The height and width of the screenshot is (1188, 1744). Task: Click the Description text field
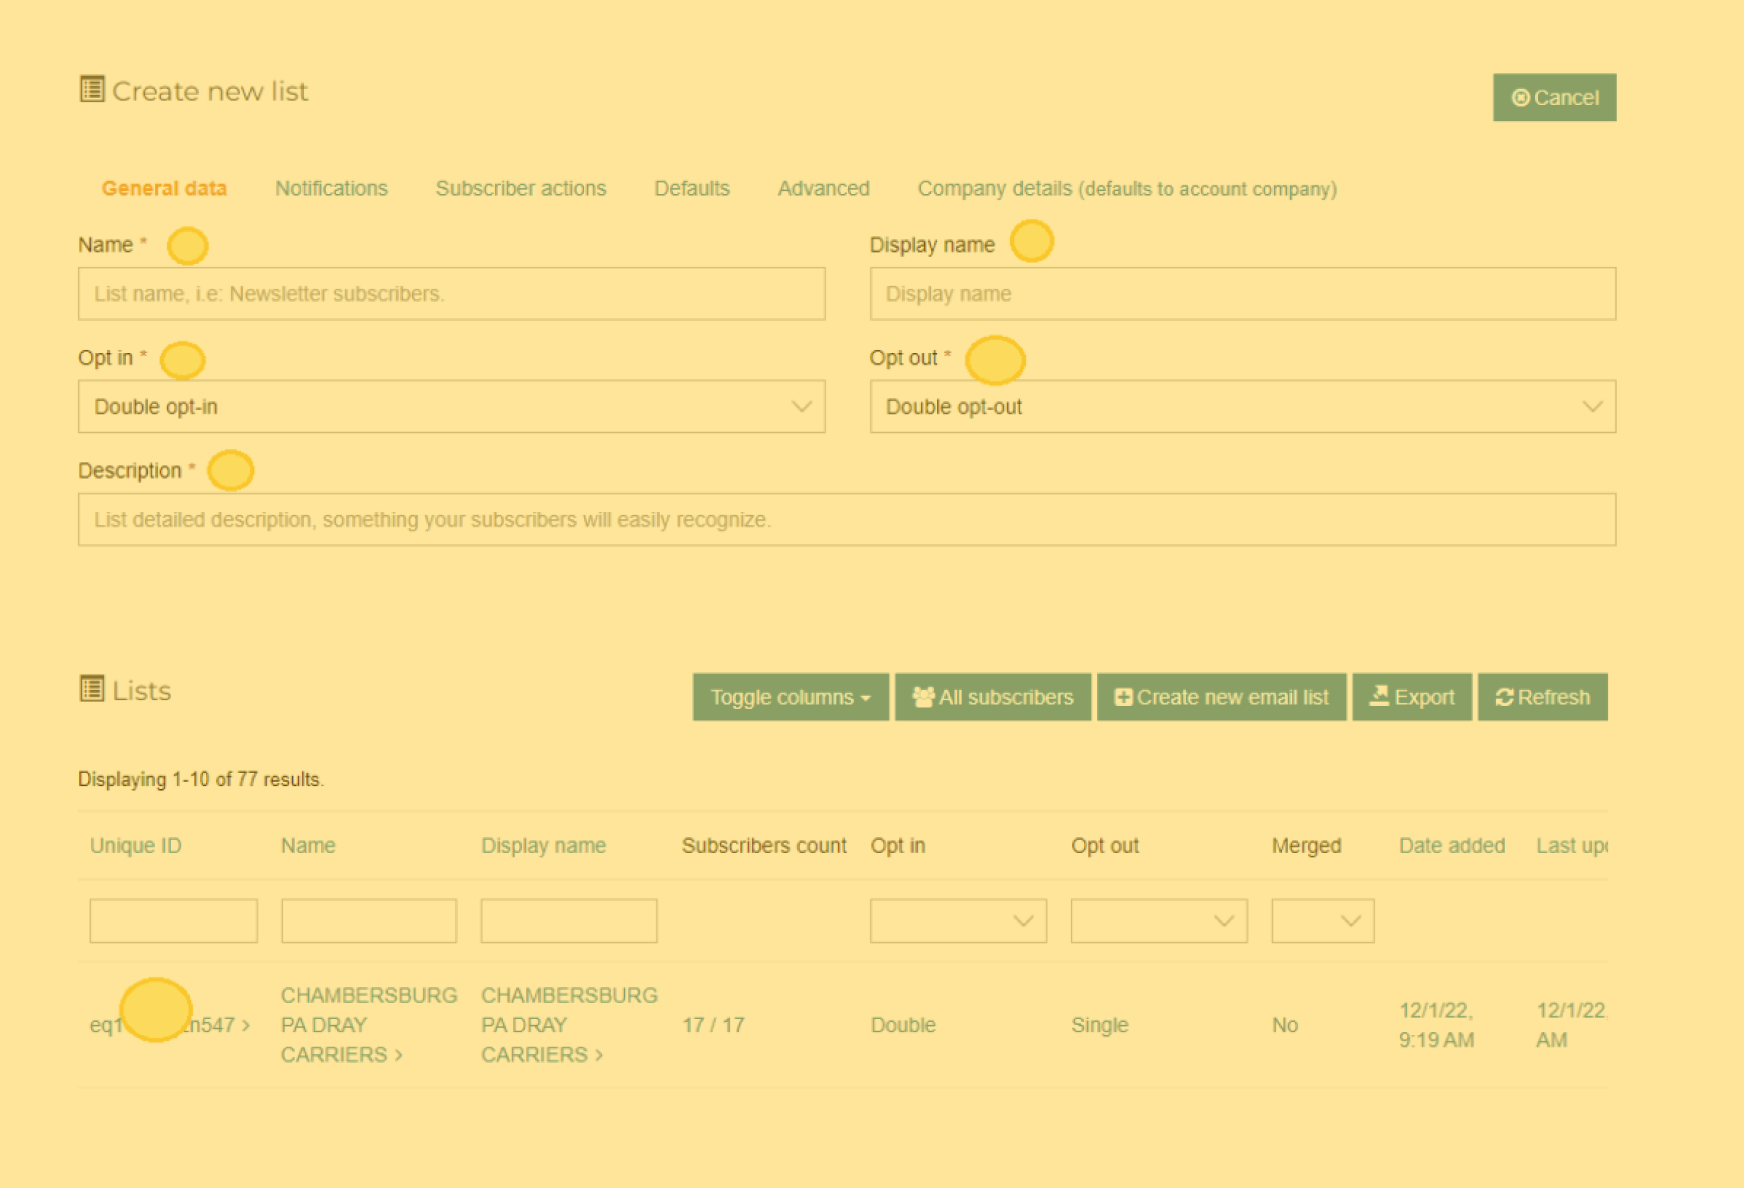tap(846, 520)
